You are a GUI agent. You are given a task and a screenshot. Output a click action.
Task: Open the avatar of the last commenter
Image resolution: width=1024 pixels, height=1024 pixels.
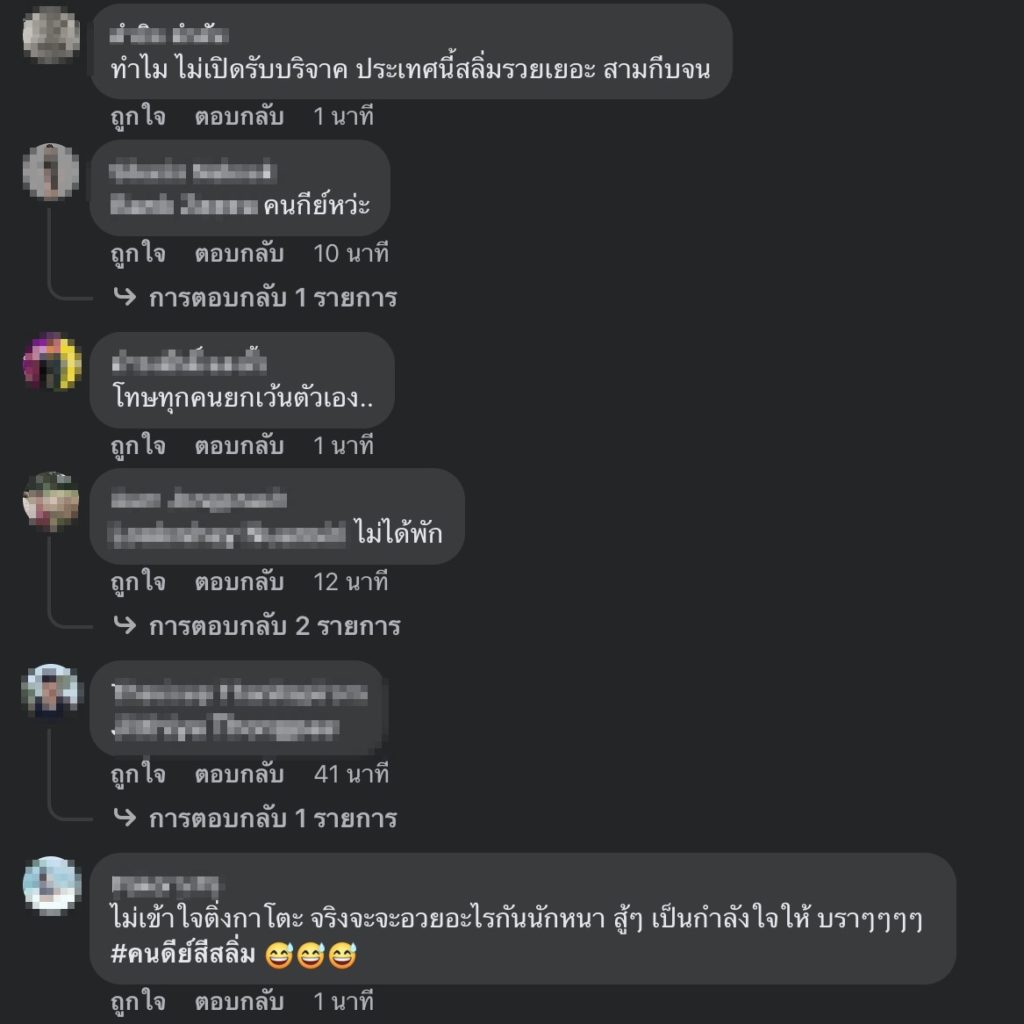pos(51,884)
